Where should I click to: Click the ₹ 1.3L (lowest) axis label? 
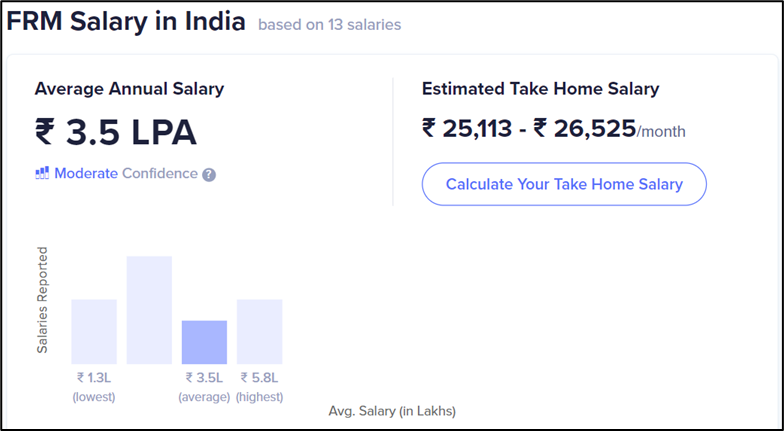tap(94, 387)
